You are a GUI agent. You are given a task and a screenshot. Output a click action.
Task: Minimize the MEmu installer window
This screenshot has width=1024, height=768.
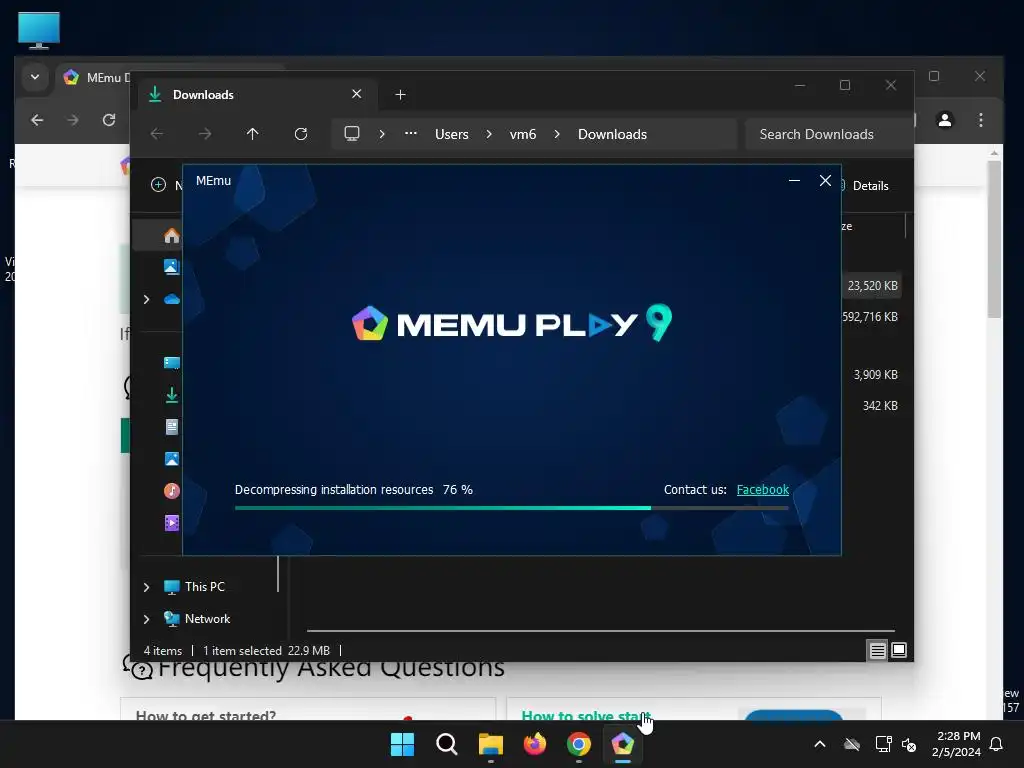click(794, 181)
